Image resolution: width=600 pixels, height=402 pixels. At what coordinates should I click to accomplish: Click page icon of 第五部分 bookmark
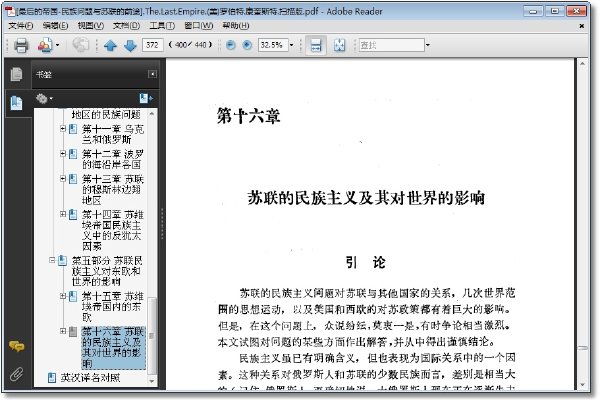62,261
